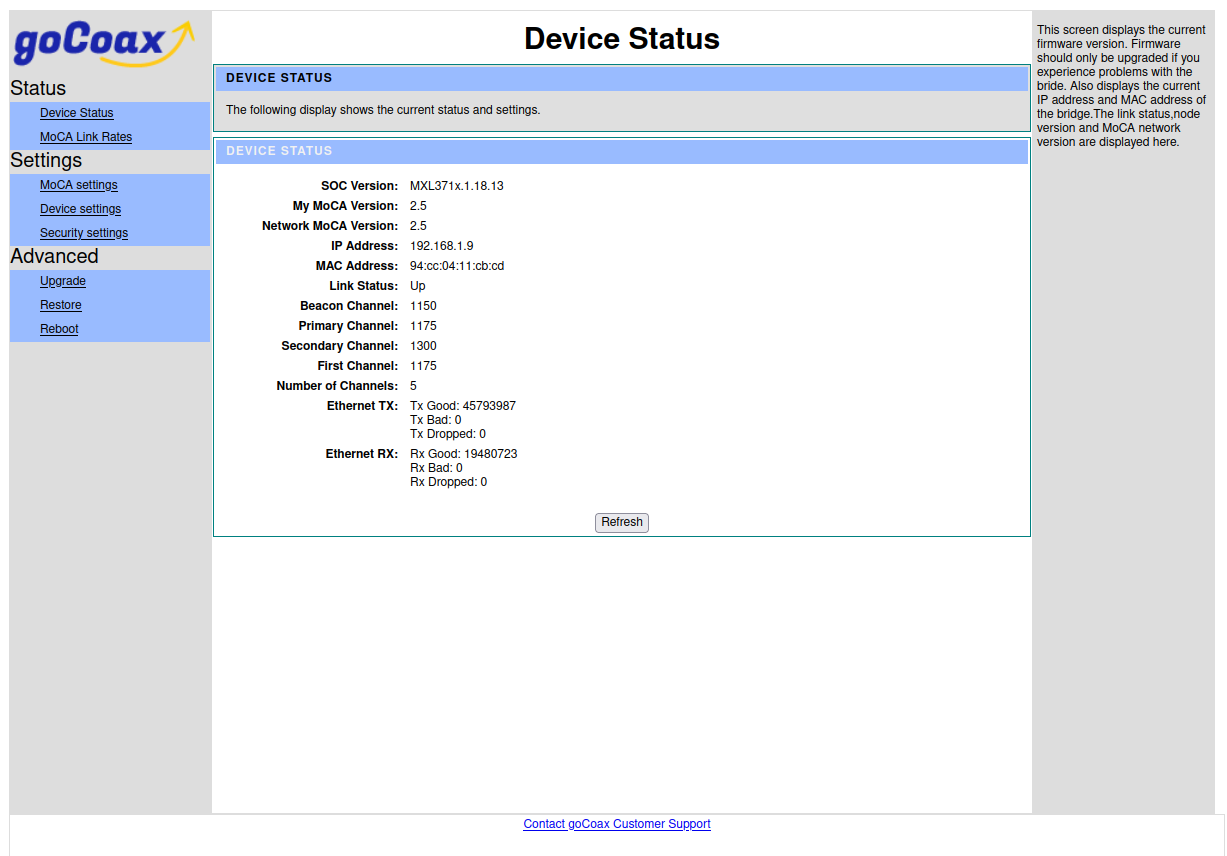Open MoCA settings in the sidebar
The image size is (1227, 856).
coord(79,185)
